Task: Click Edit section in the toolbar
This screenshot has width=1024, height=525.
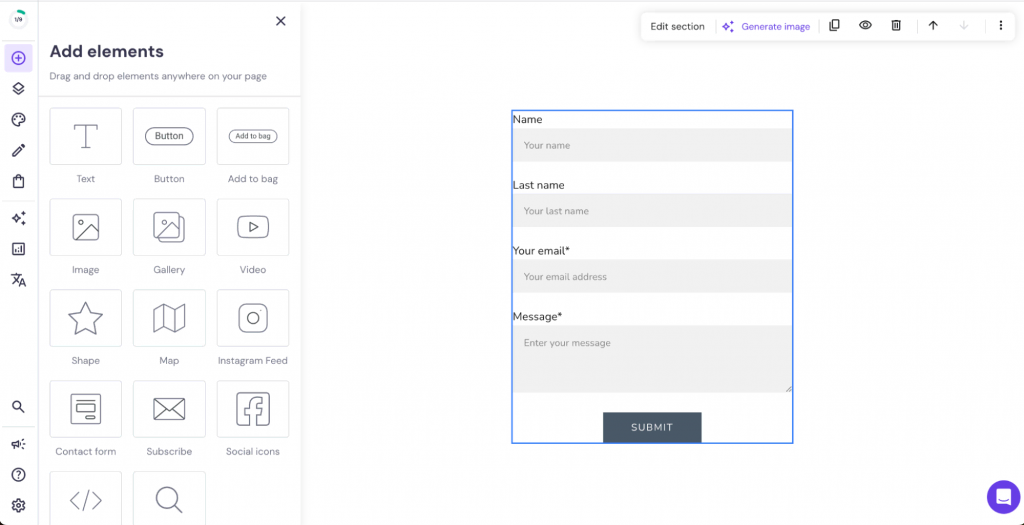Action: click(677, 27)
